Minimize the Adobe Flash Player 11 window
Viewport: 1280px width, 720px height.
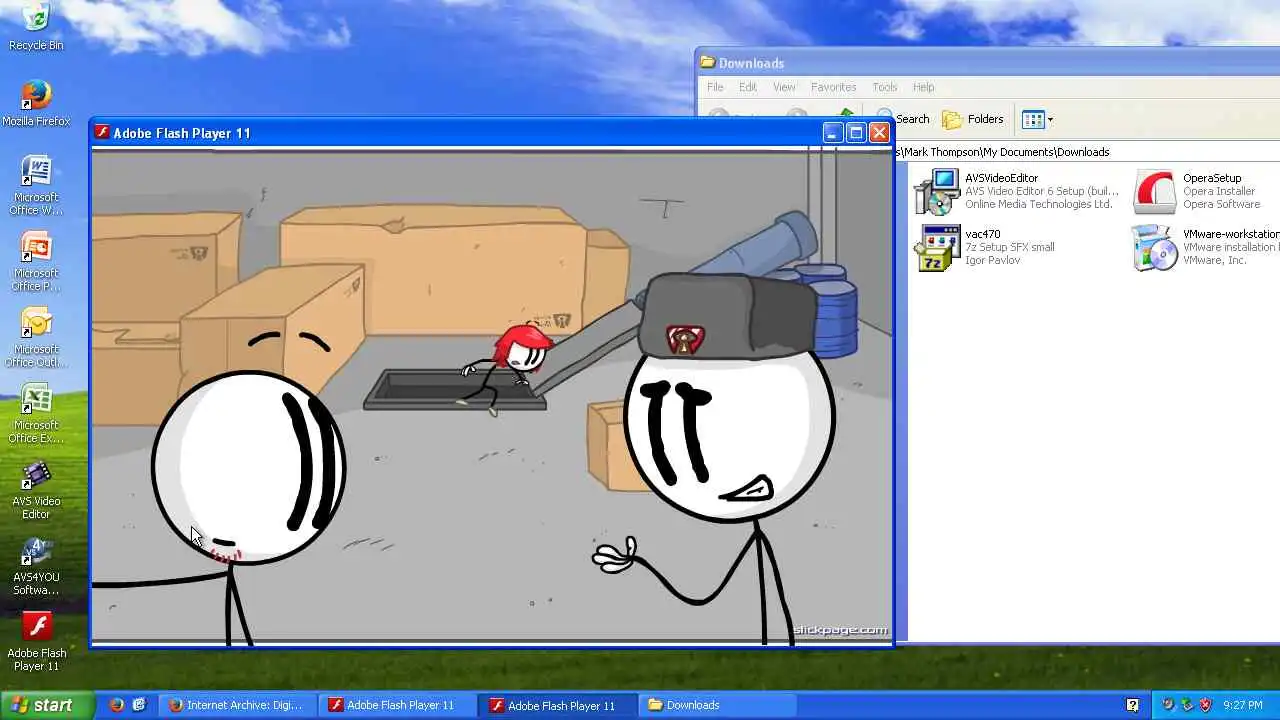tap(832, 132)
